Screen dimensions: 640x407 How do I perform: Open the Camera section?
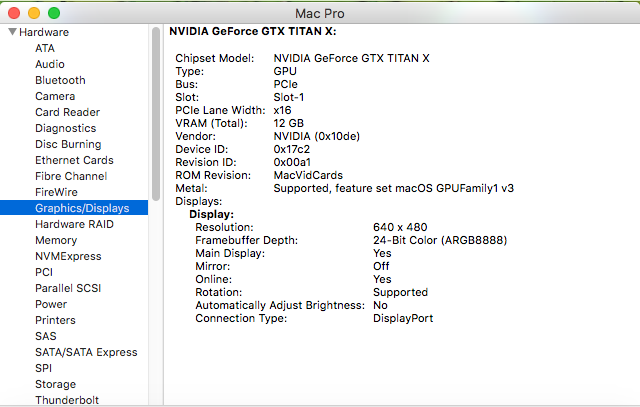[55, 96]
